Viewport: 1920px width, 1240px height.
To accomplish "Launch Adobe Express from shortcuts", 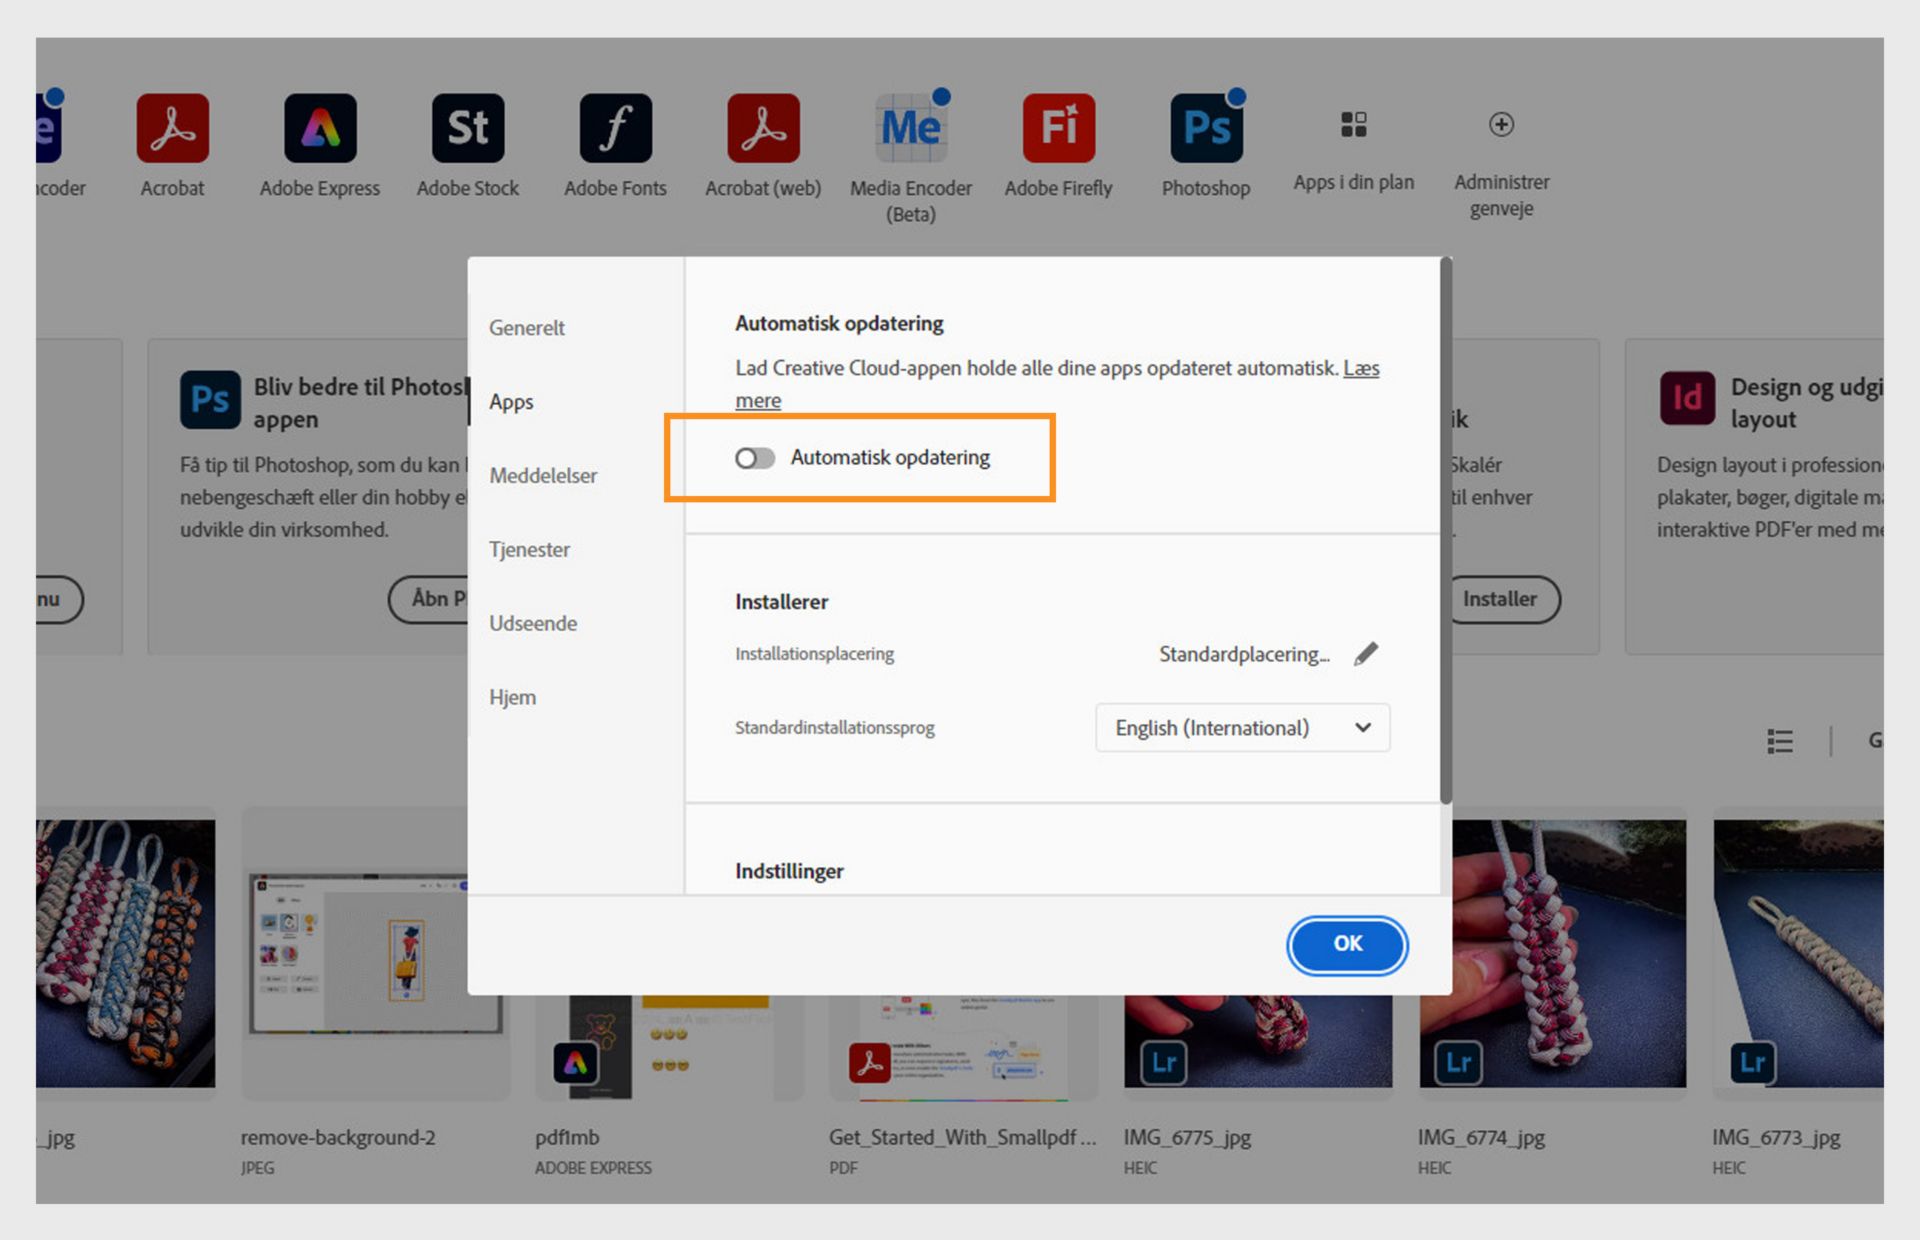I will 320,129.
